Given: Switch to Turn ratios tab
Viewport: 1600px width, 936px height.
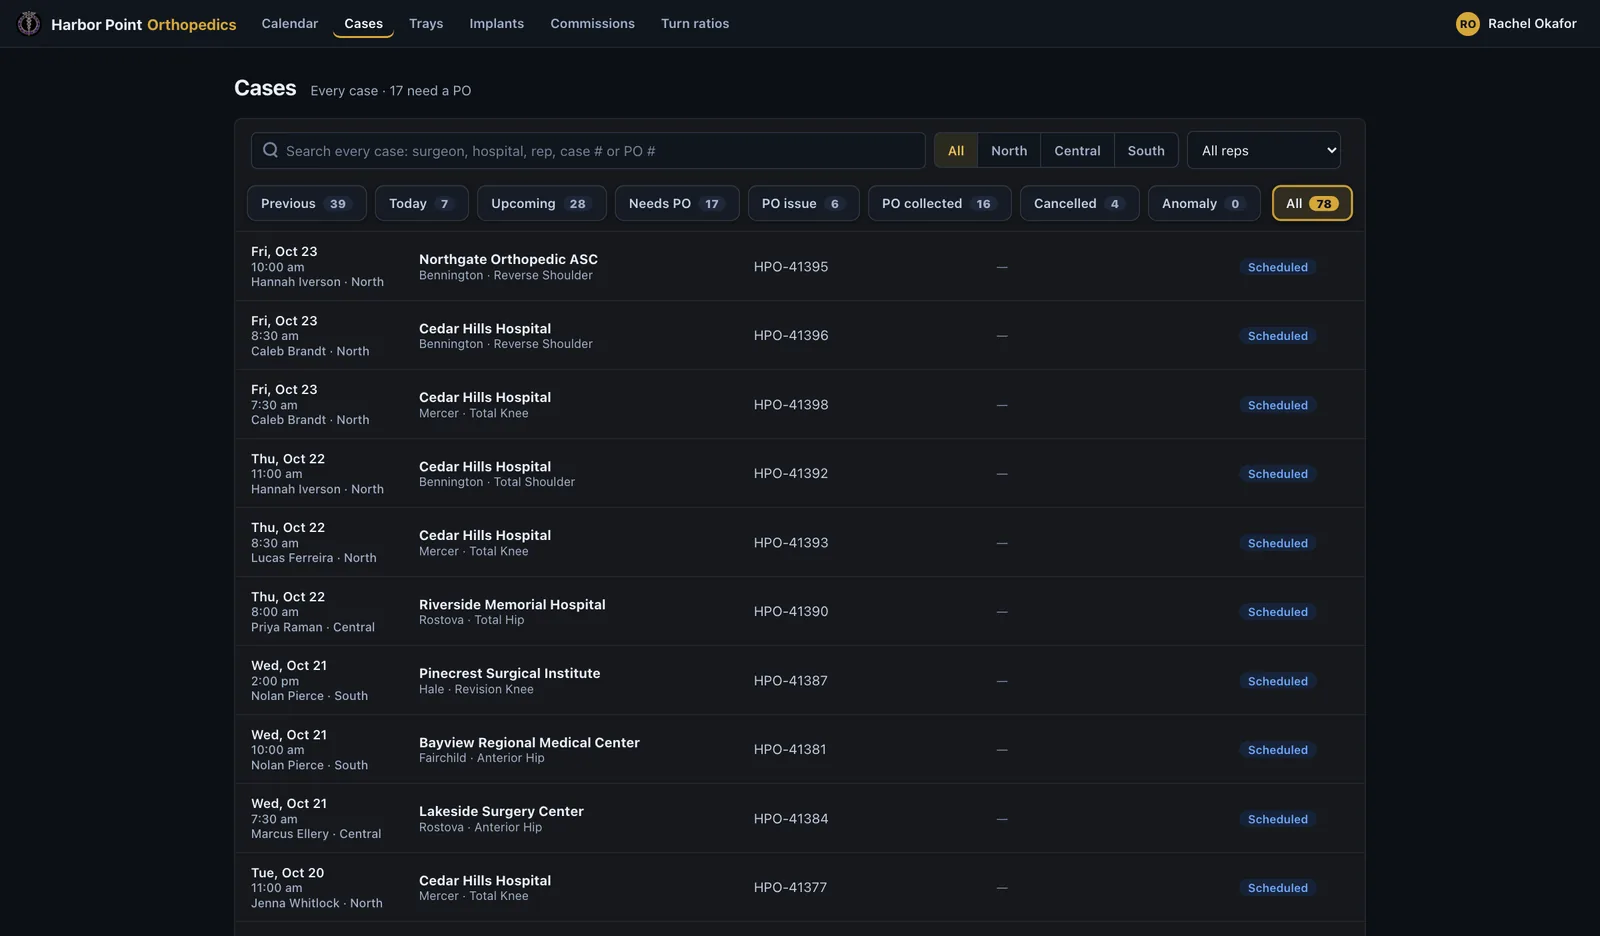Looking at the screenshot, I should pos(695,23).
